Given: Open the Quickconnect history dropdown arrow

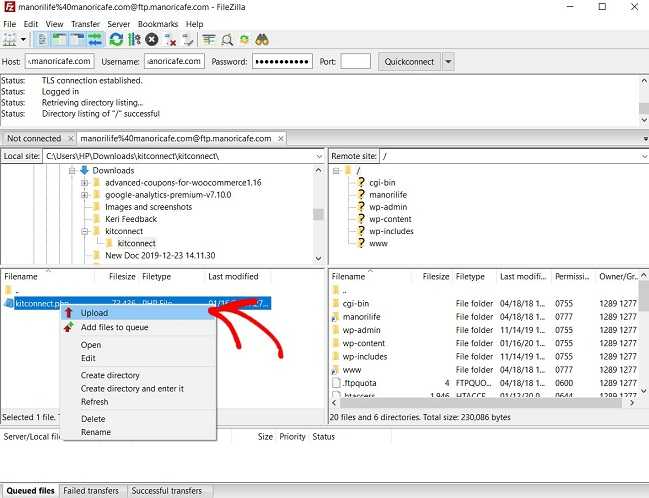Looking at the screenshot, I should [448, 61].
